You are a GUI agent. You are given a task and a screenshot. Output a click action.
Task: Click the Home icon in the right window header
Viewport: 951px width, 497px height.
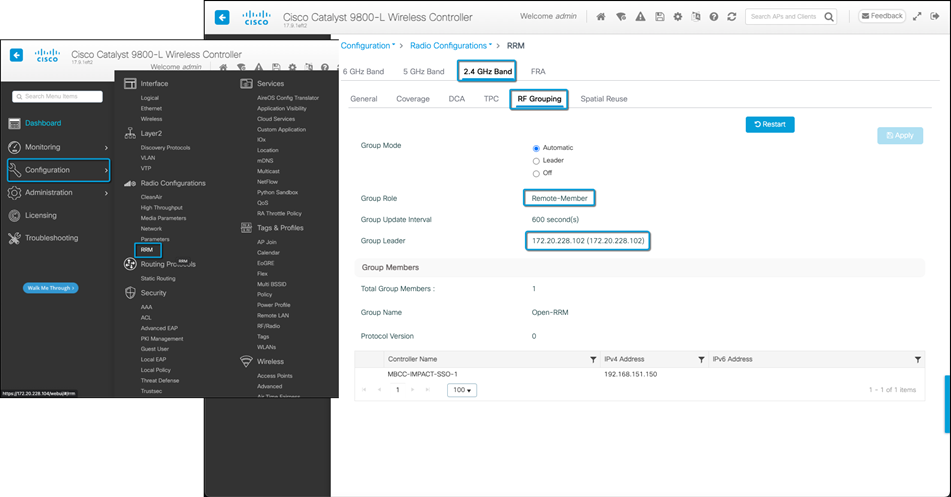pyautogui.click(x=600, y=17)
